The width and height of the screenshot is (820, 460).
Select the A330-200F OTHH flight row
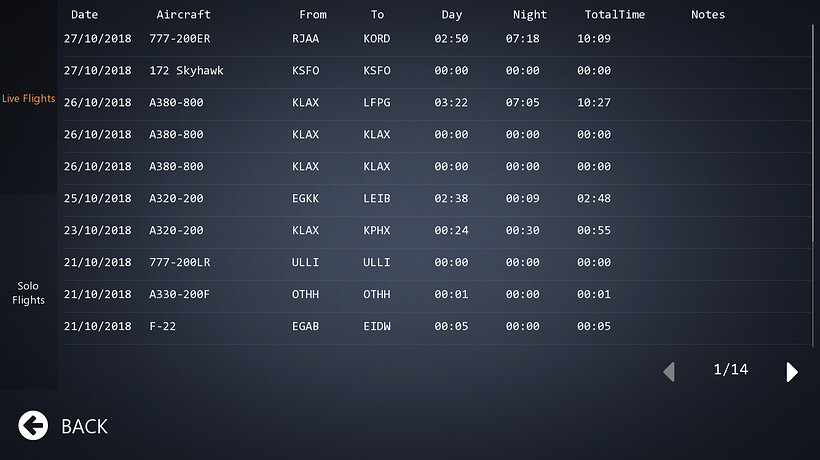click(437, 294)
